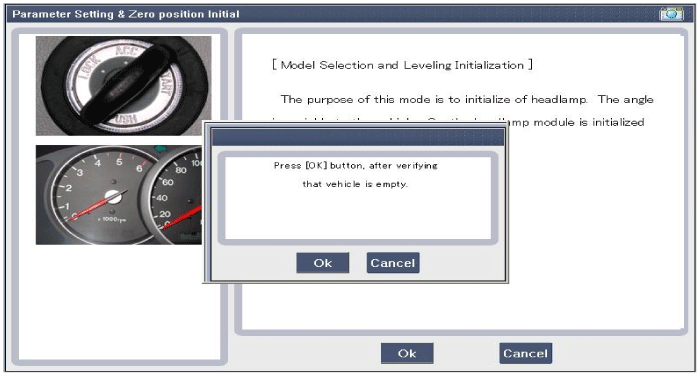Click the ignition key switch picture
700x376 pixels.
pos(124,86)
